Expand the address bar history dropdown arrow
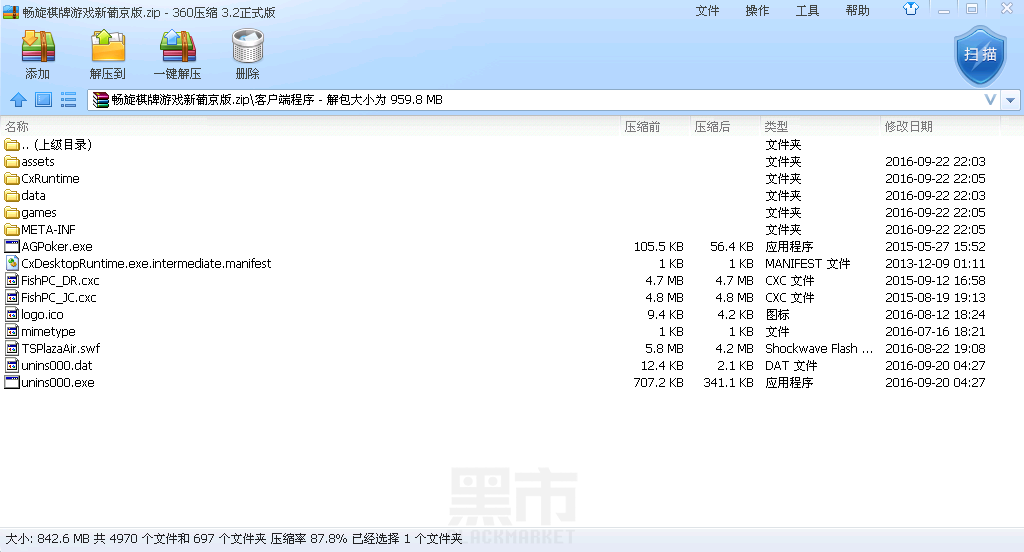The height and width of the screenshot is (552, 1024). coord(1010,100)
